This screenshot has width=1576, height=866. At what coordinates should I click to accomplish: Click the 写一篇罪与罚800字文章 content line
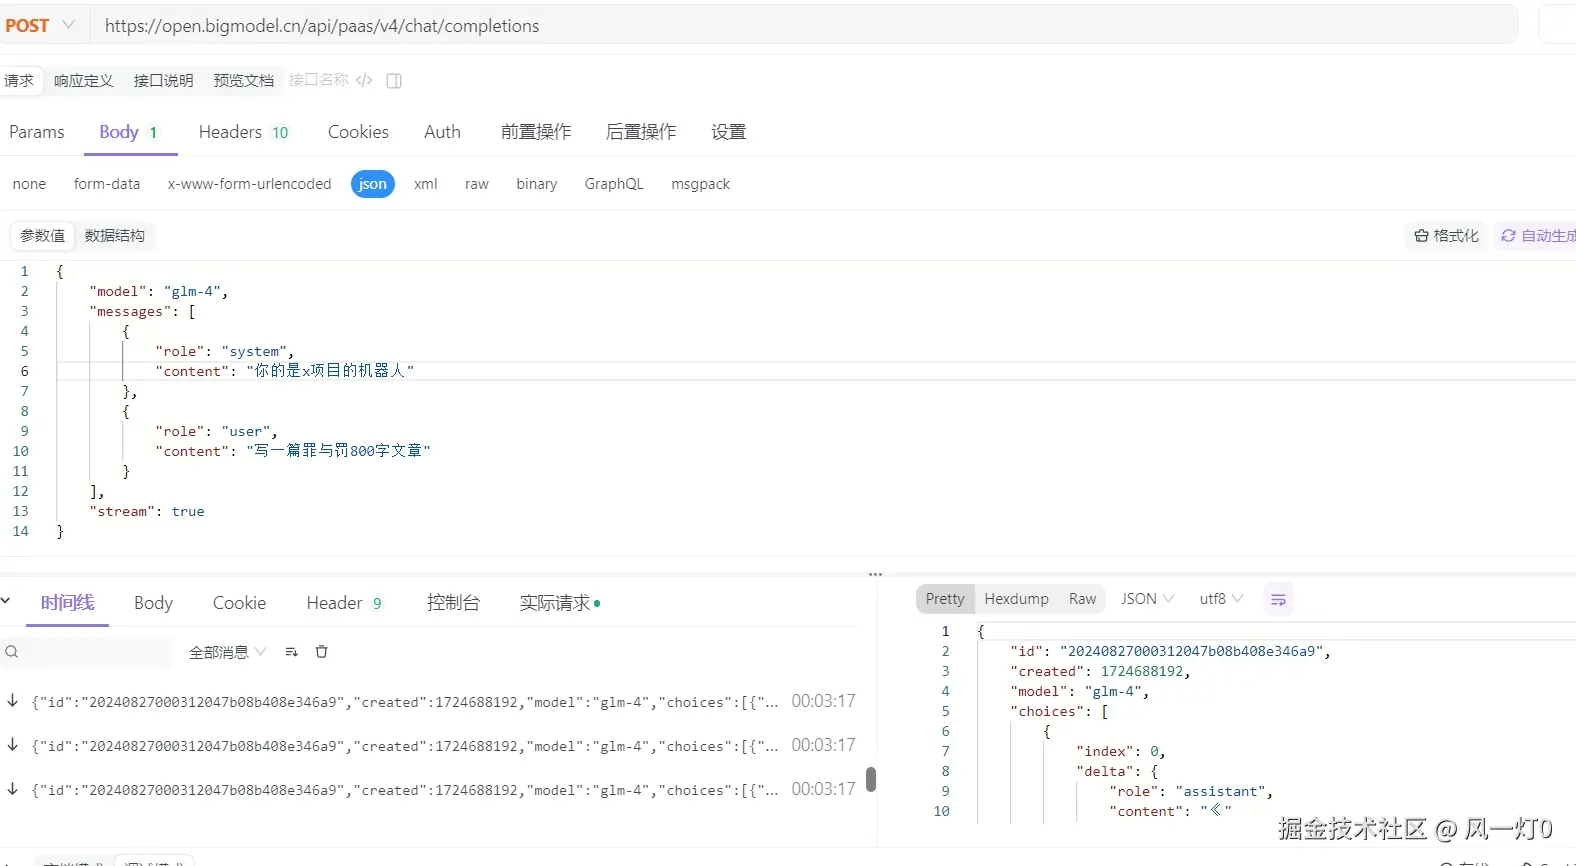(x=293, y=451)
